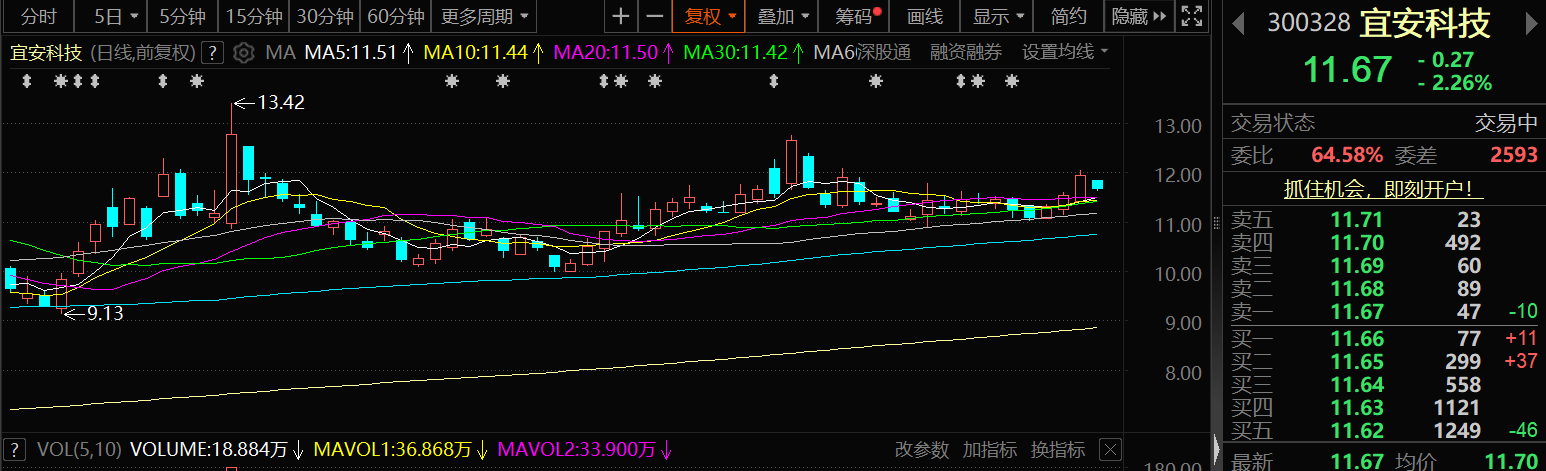Viewport: 1546px width, 471px height.
Task: Select the 60分钟 period tab
Action: click(x=396, y=16)
